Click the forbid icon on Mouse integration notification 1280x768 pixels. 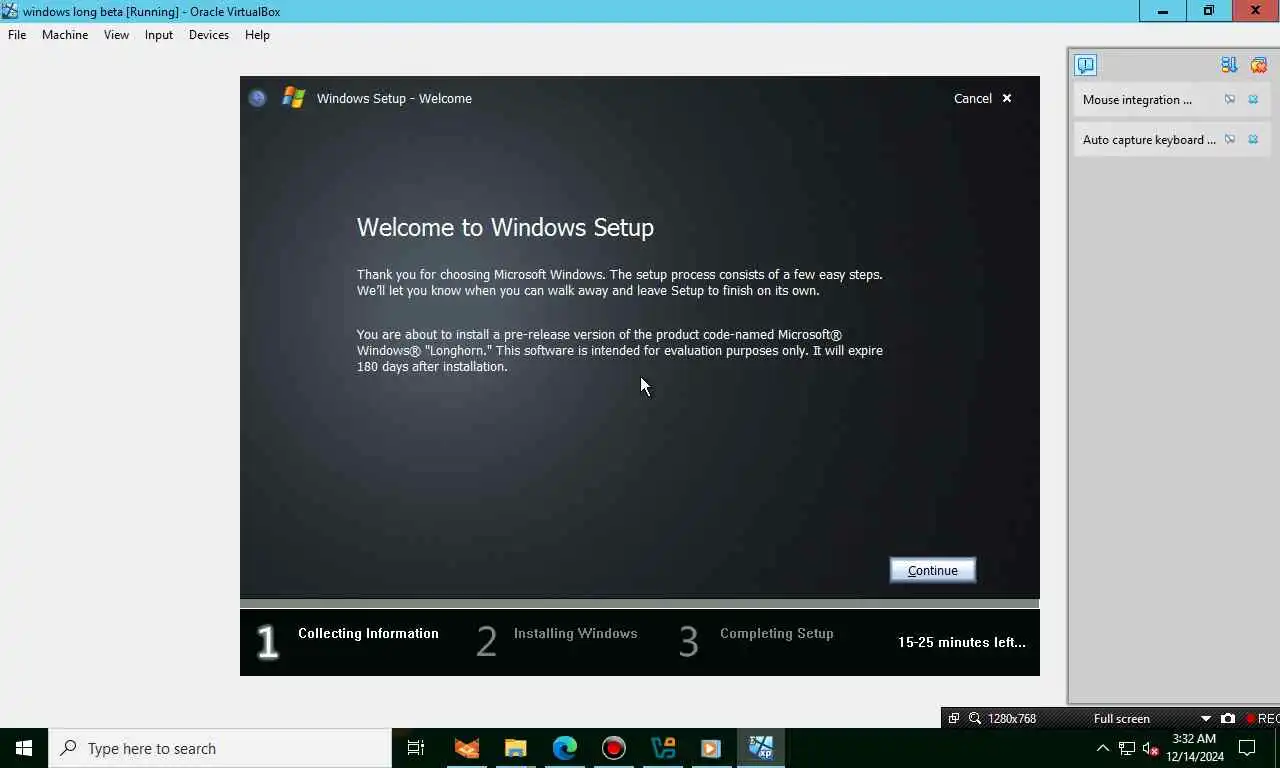tap(1230, 99)
